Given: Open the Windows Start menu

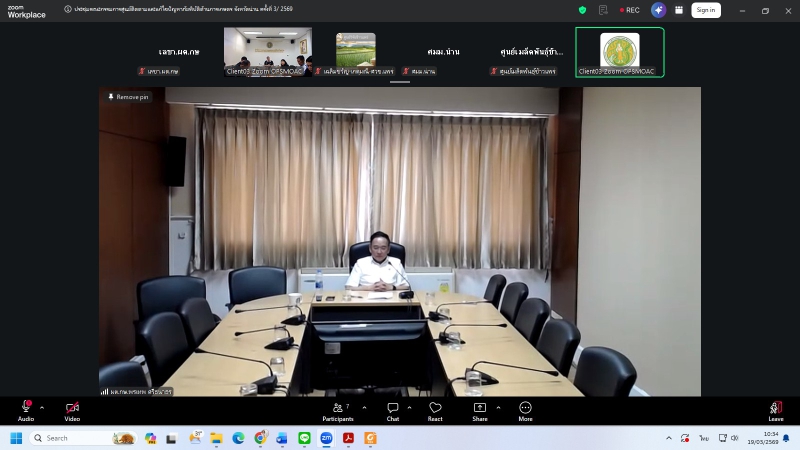Looking at the screenshot, I should point(16,438).
